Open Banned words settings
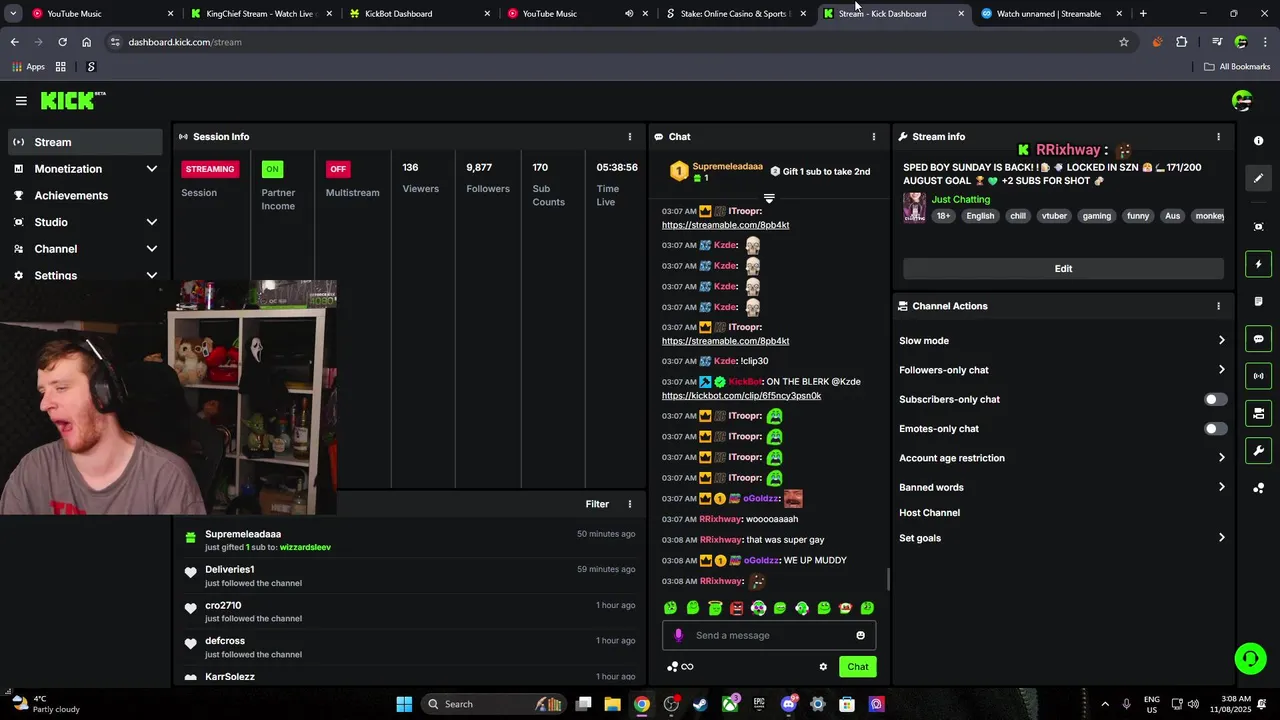 pyautogui.click(x=1062, y=487)
